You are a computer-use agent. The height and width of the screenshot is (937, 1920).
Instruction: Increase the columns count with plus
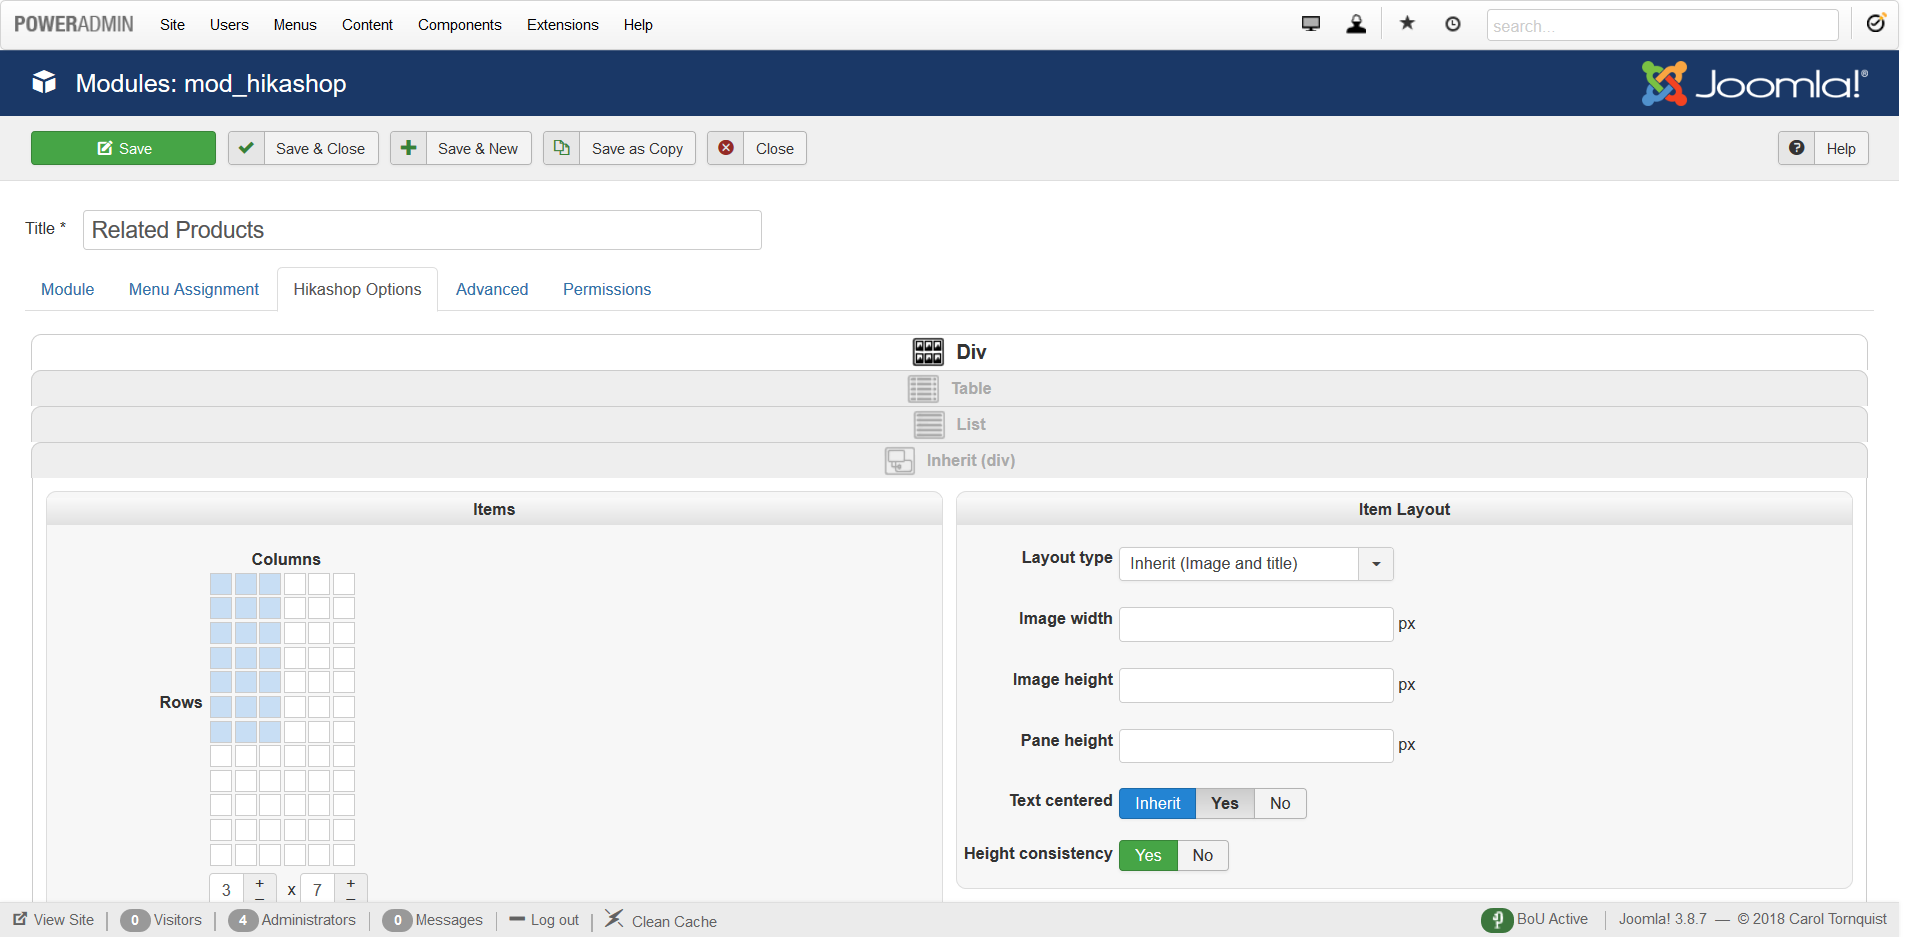(x=260, y=884)
